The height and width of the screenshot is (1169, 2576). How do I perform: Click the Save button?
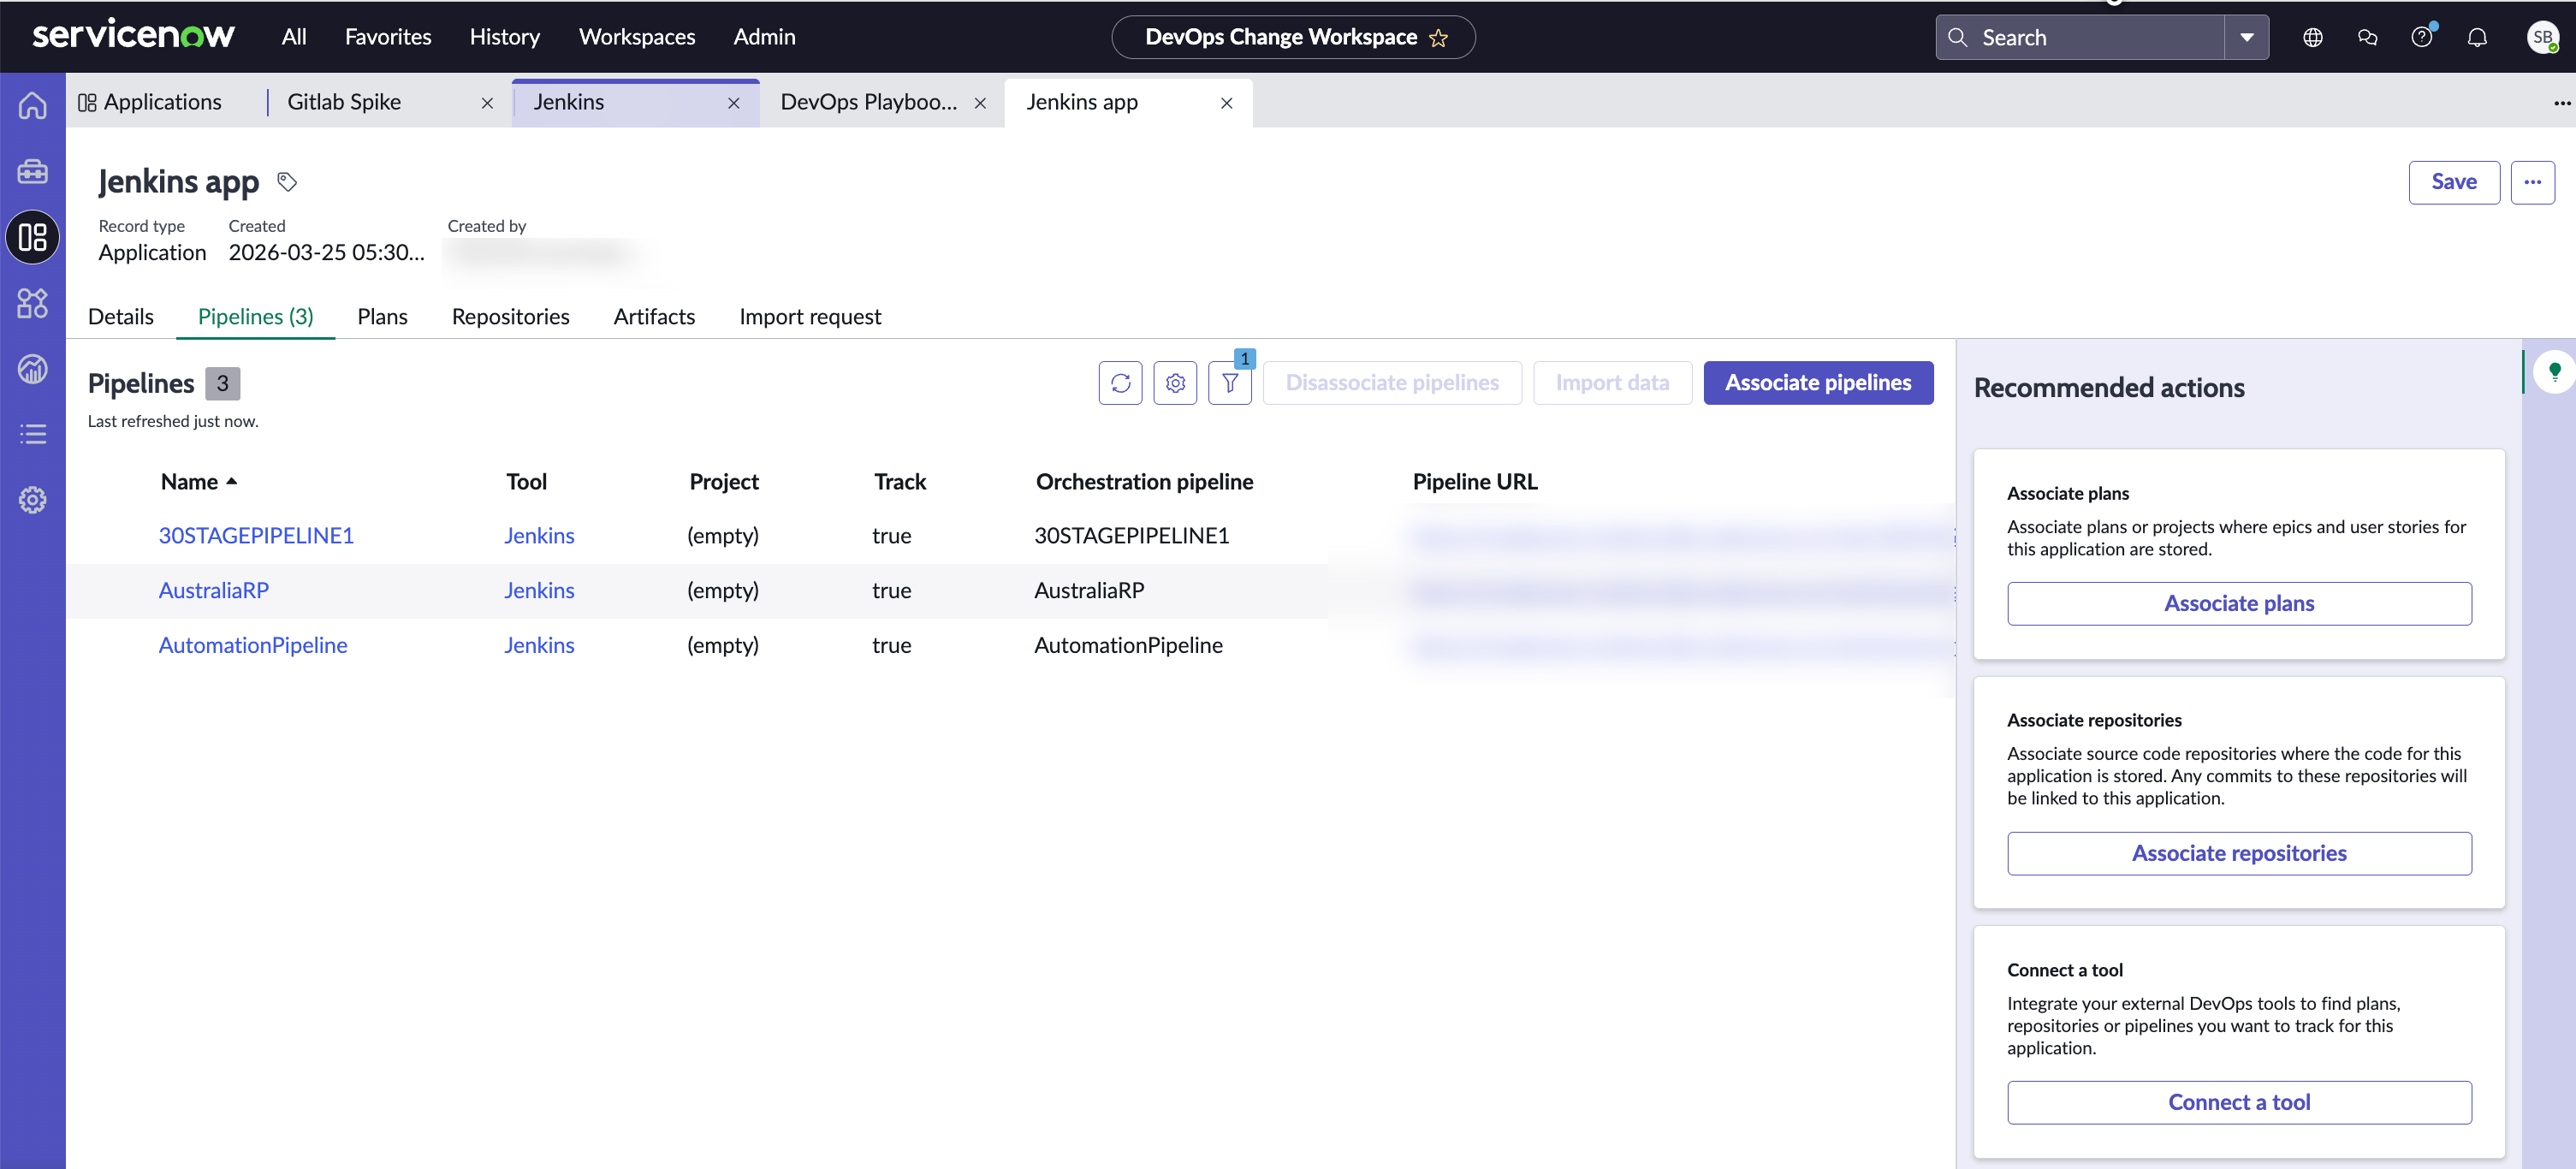(x=2454, y=182)
